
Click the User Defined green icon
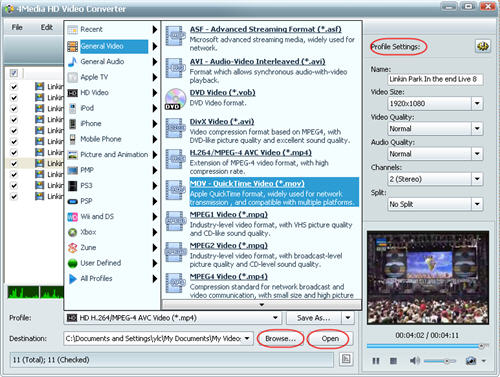pos(72,263)
